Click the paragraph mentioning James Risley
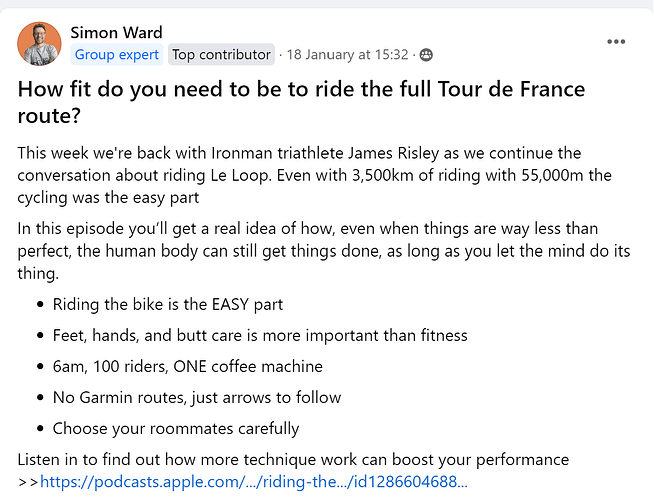Image resolution: width=654 pixels, height=500 pixels. pos(314,175)
